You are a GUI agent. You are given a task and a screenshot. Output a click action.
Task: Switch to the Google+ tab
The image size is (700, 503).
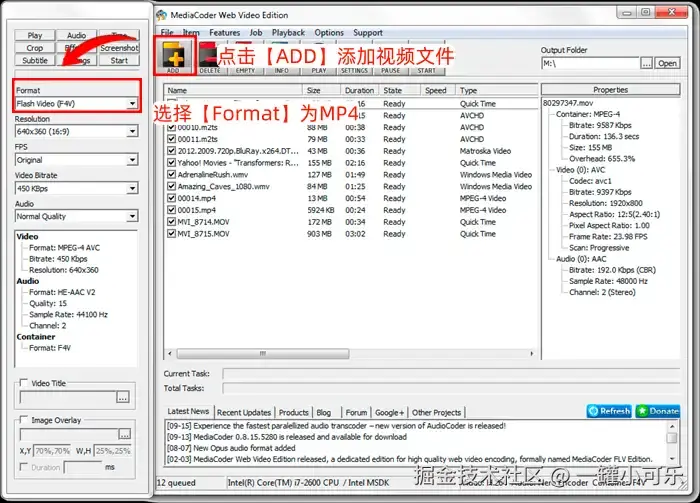pyautogui.click(x=389, y=412)
